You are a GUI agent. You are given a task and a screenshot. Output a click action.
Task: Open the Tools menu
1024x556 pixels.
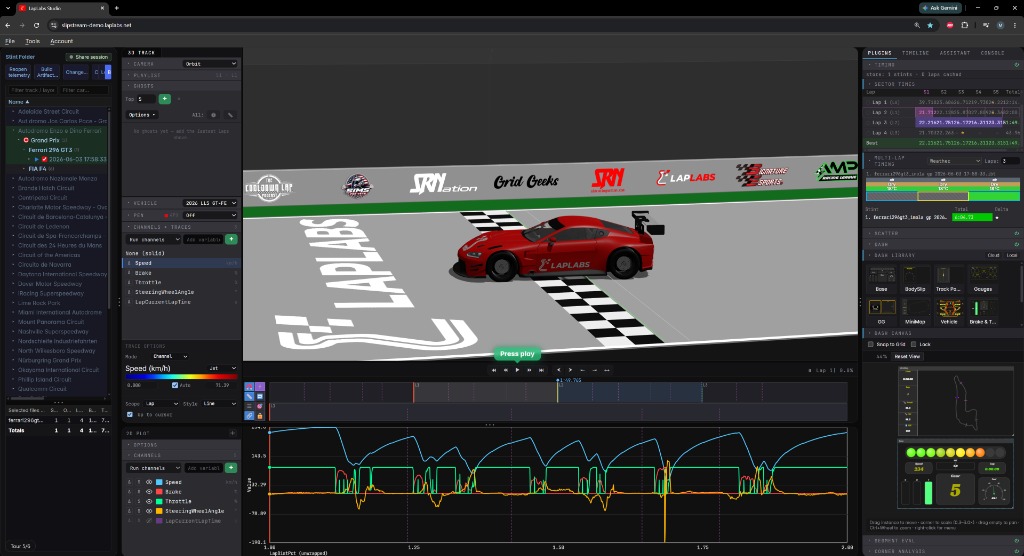pos(33,41)
